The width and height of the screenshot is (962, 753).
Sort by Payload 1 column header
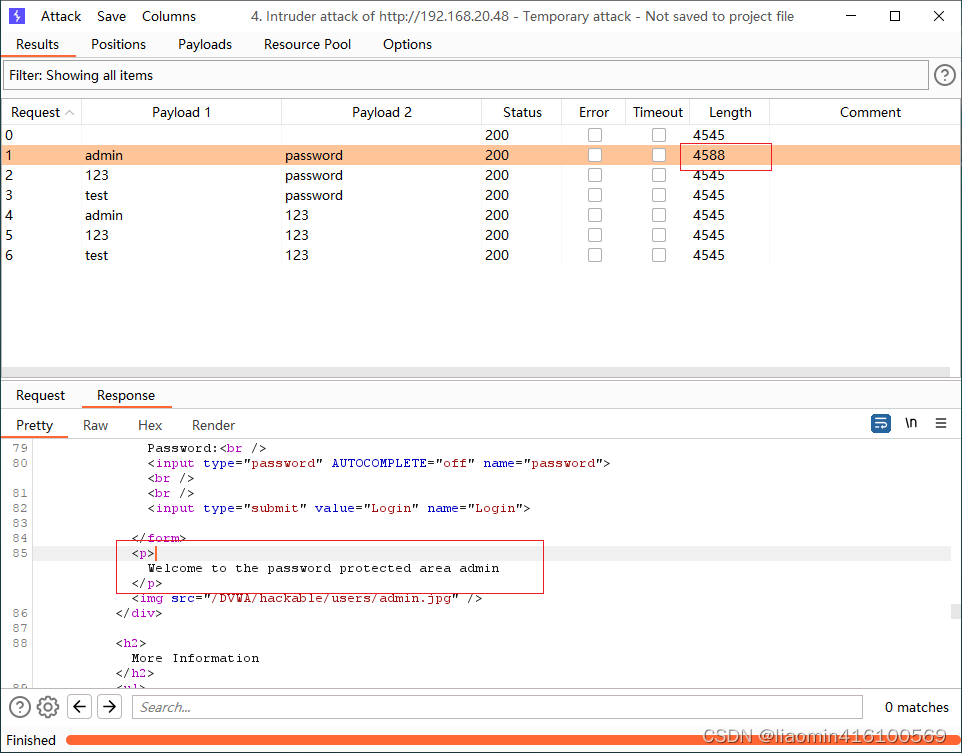182,112
